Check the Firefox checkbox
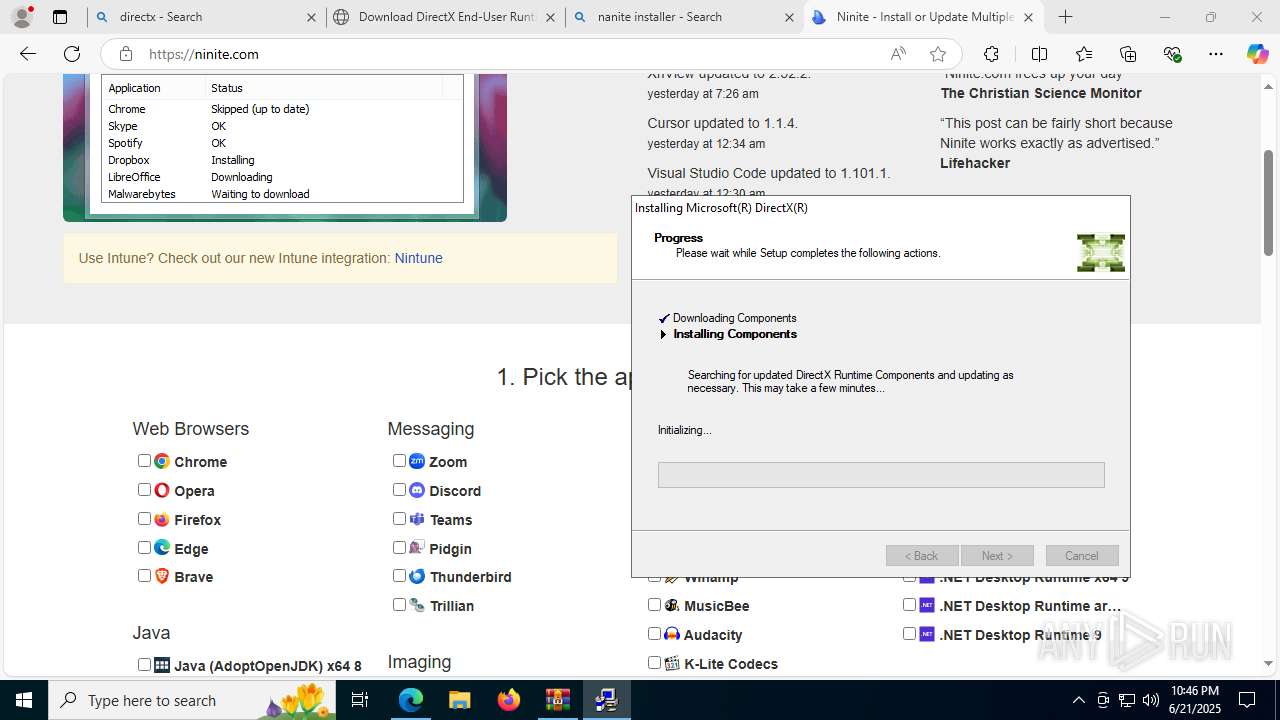The height and width of the screenshot is (720, 1280). tap(144, 518)
